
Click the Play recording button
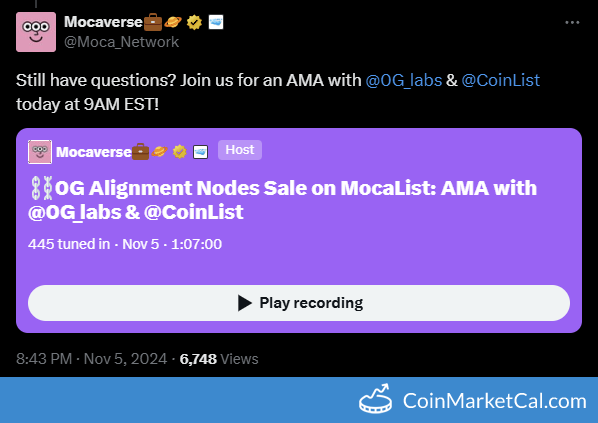[299, 303]
